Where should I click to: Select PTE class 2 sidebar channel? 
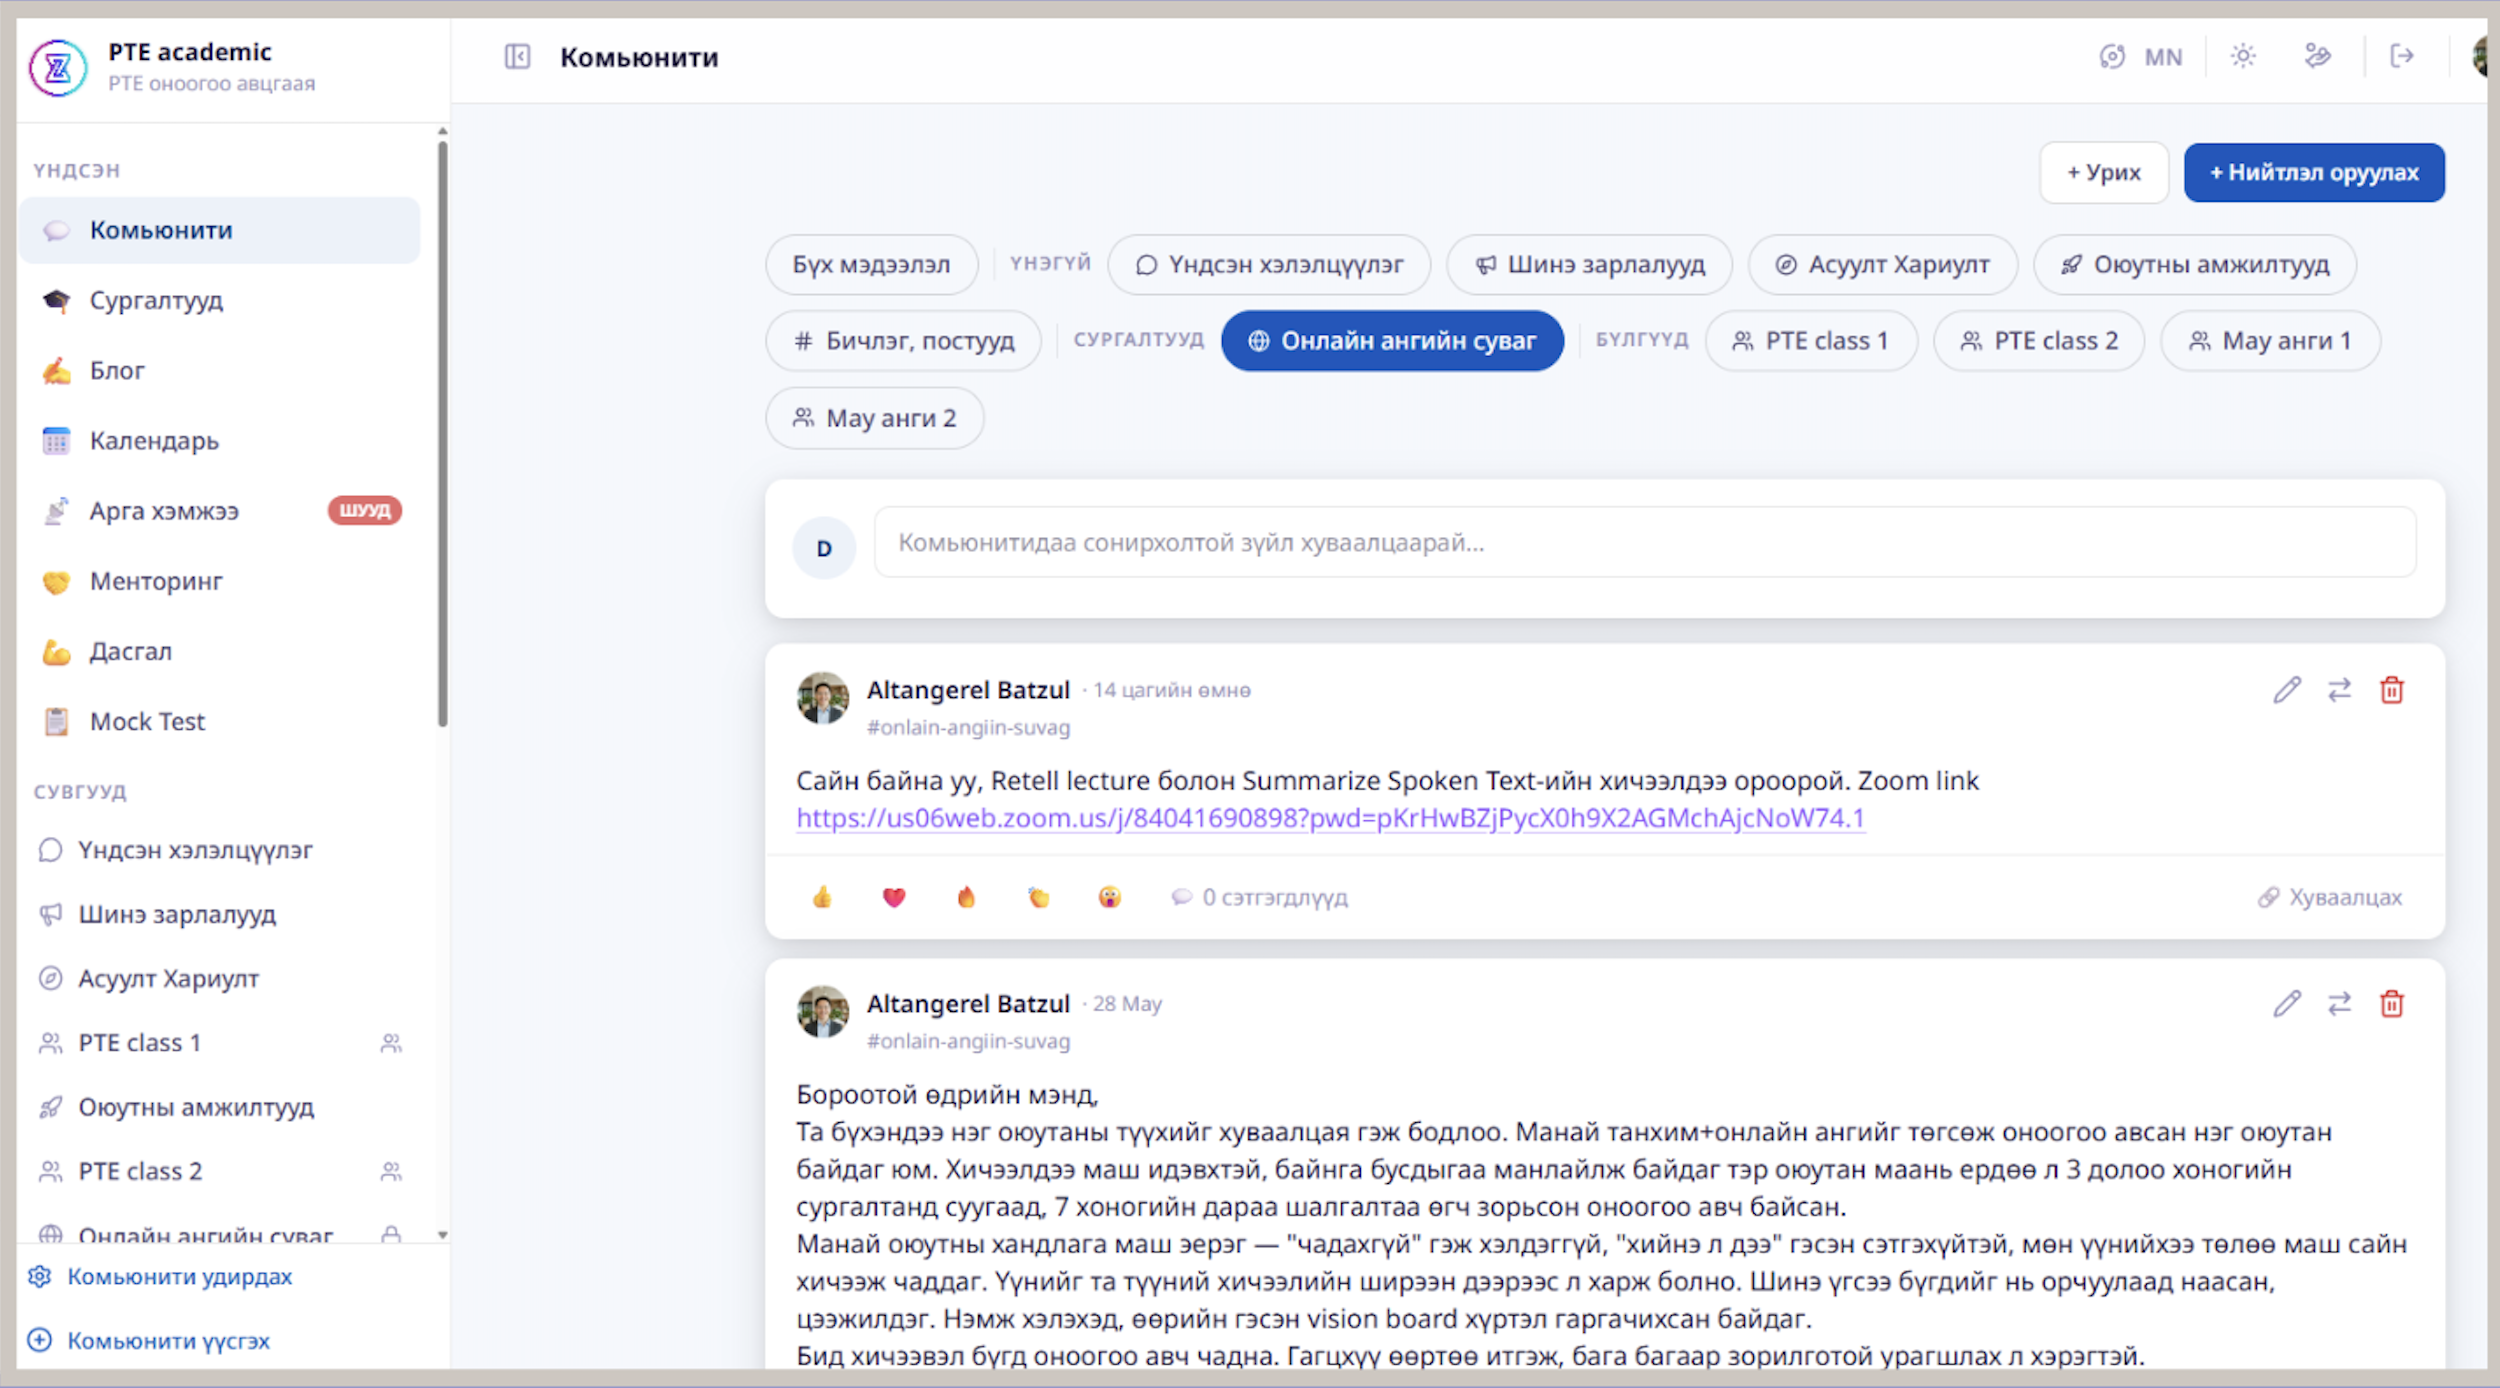coord(220,1171)
